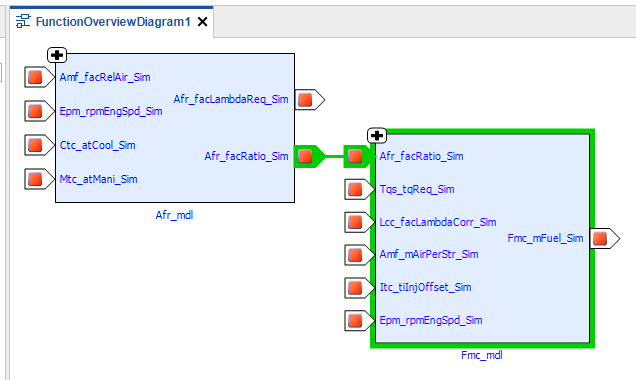This screenshot has height=380, width=636.
Task: Click the Ctc_atCool_Sim input port icon
Action: point(38,145)
